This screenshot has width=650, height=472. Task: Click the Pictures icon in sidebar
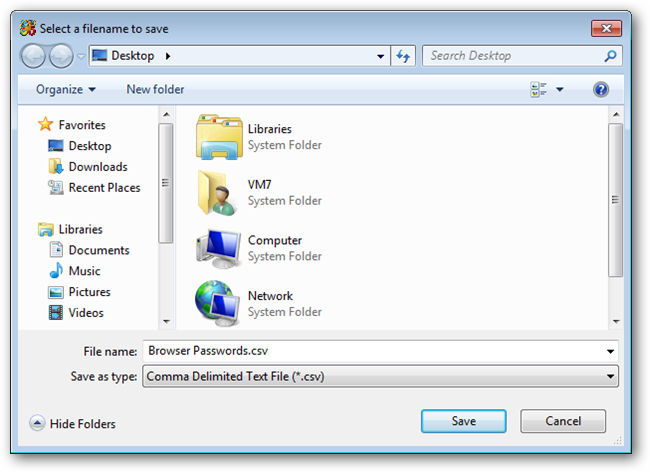(56, 292)
